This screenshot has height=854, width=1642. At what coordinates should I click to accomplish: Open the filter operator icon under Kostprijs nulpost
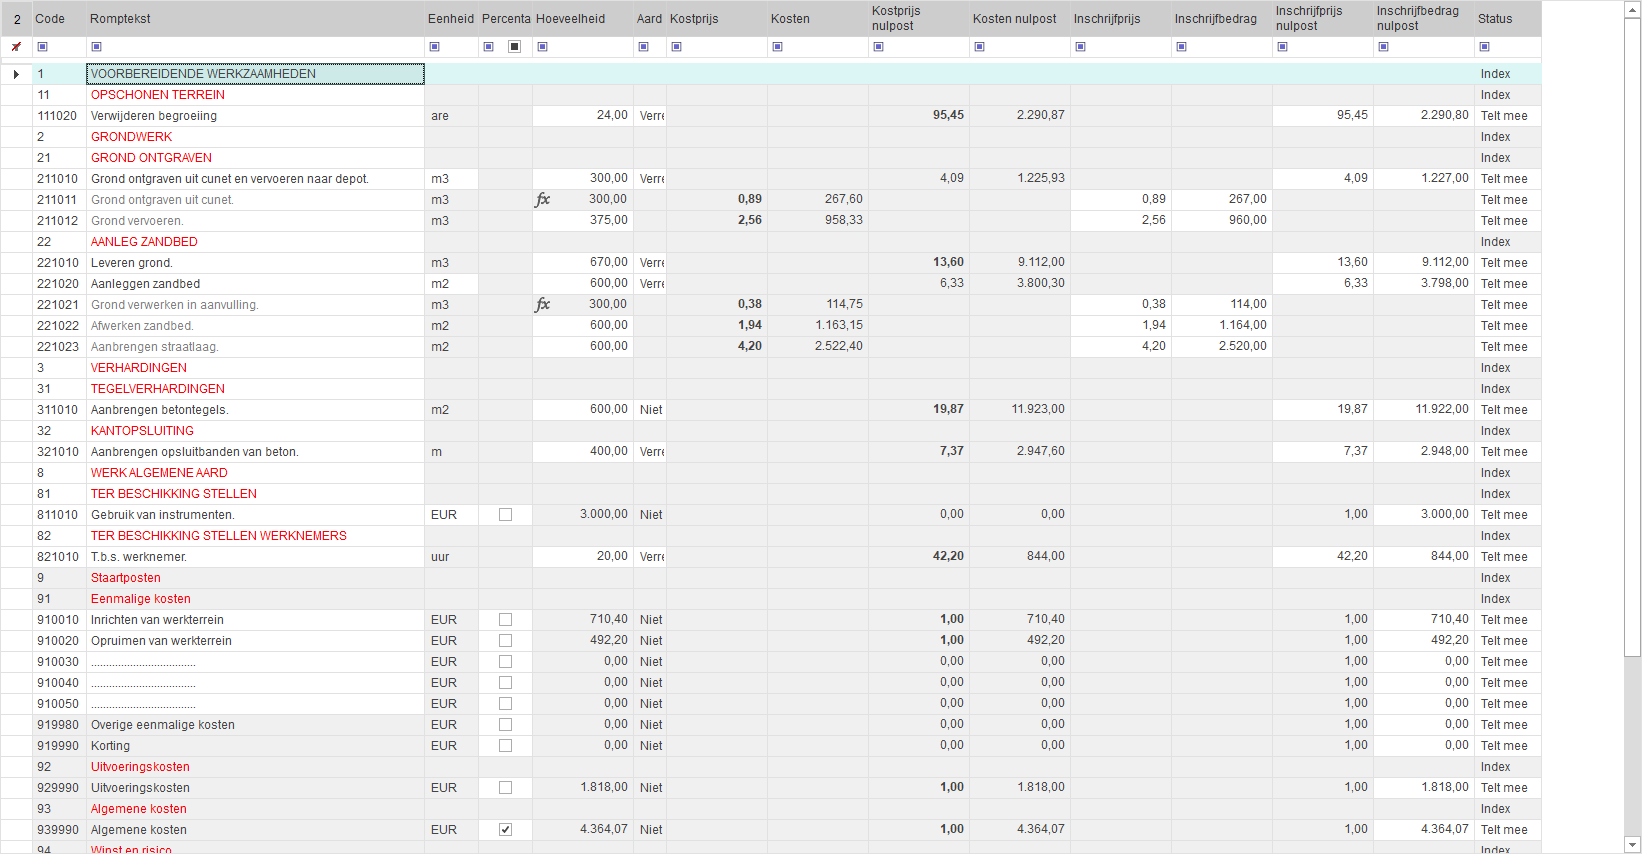[878, 47]
